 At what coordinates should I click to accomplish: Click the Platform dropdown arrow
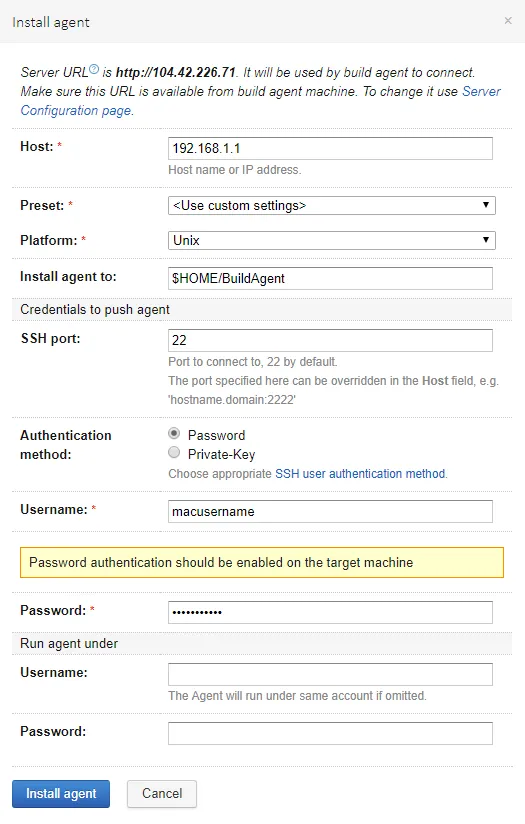click(x=486, y=240)
